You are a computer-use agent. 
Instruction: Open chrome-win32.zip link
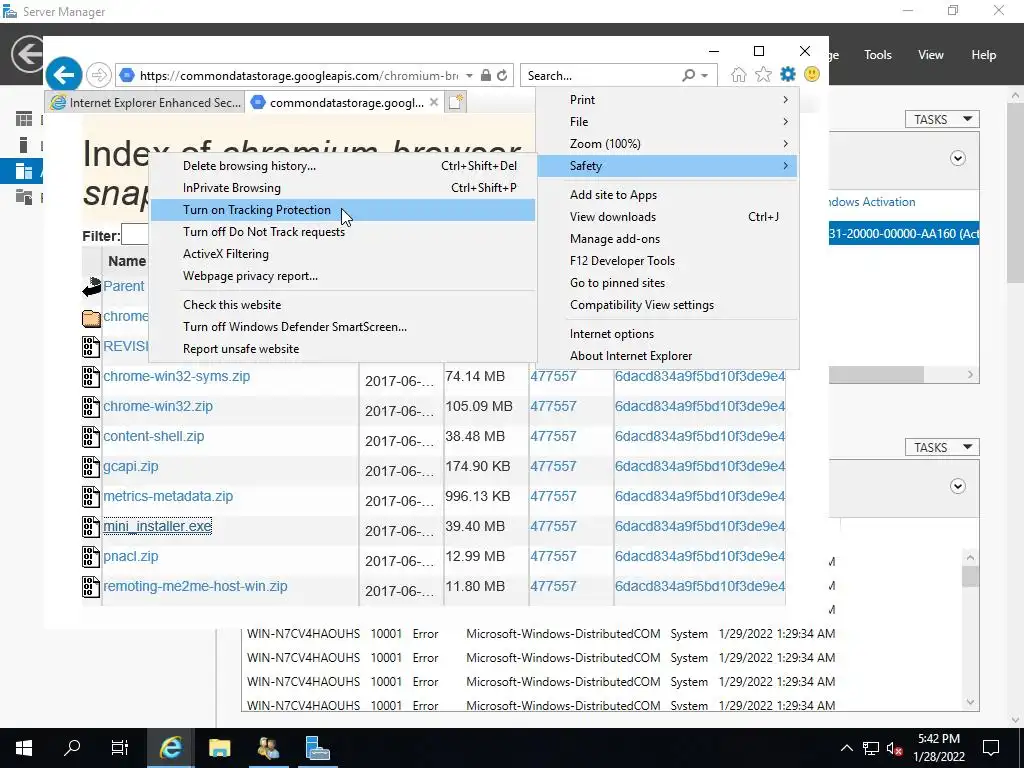point(158,406)
